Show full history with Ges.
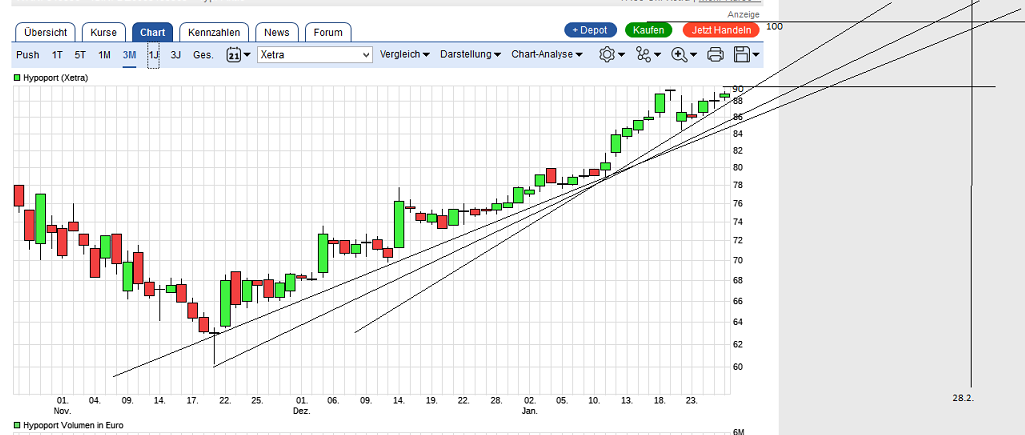Viewport: 1025px width, 435px height. click(203, 55)
